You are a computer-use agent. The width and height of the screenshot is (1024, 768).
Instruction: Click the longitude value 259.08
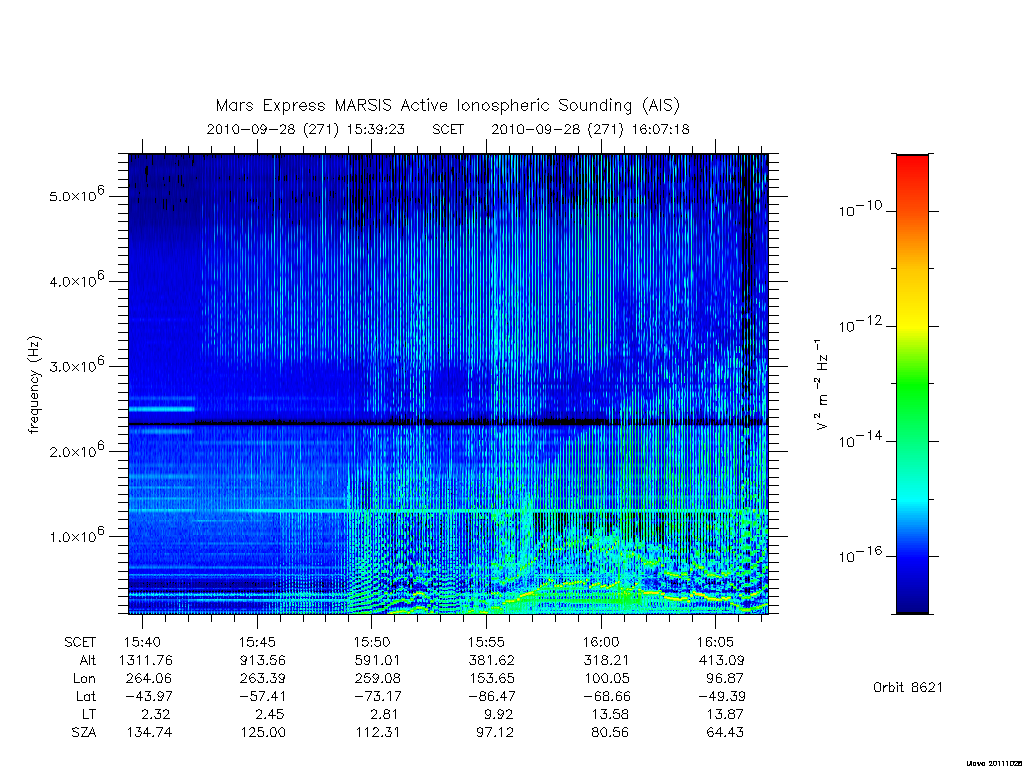(x=377, y=679)
